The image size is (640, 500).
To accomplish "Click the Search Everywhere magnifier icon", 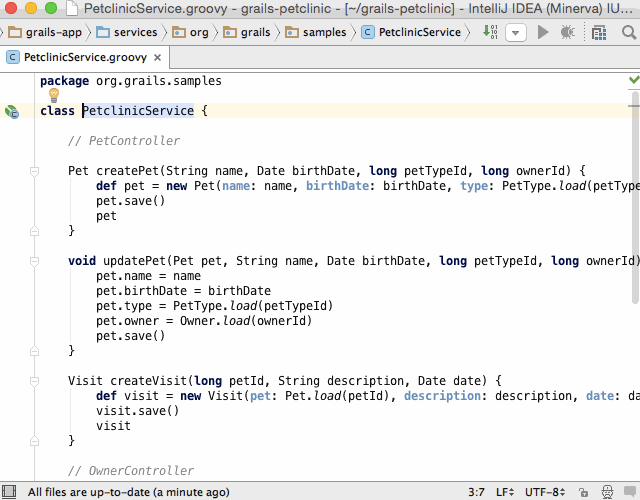I will [x=629, y=32].
